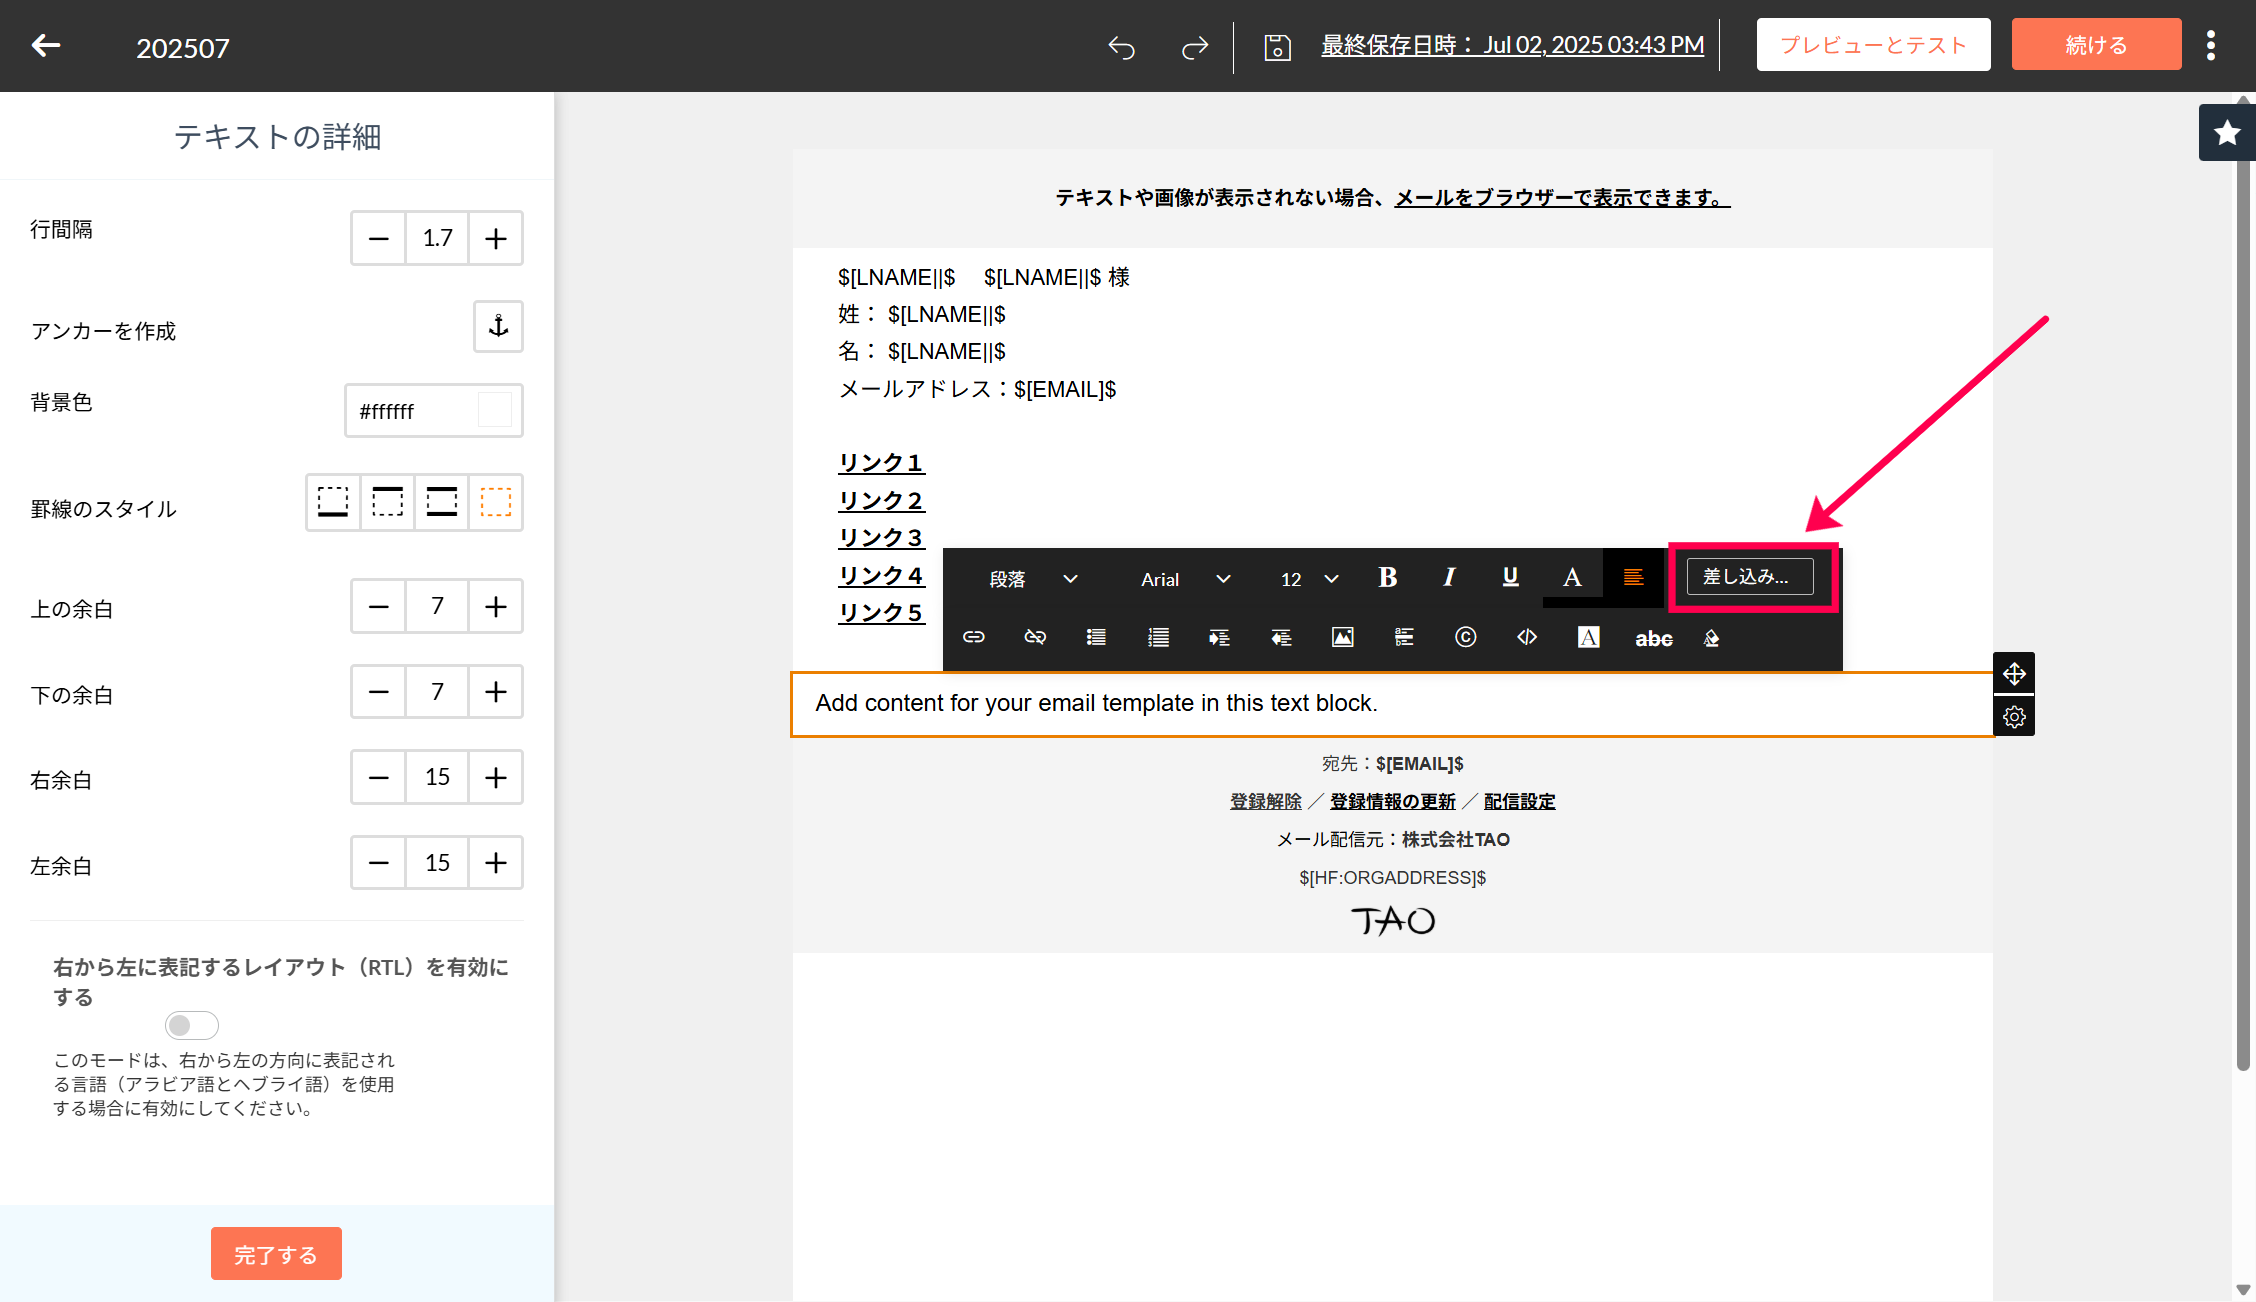This screenshot has height=1302, width=2256.
Task: Open the 段落 paragraph format dropdown
Action: pos(1032,579)
